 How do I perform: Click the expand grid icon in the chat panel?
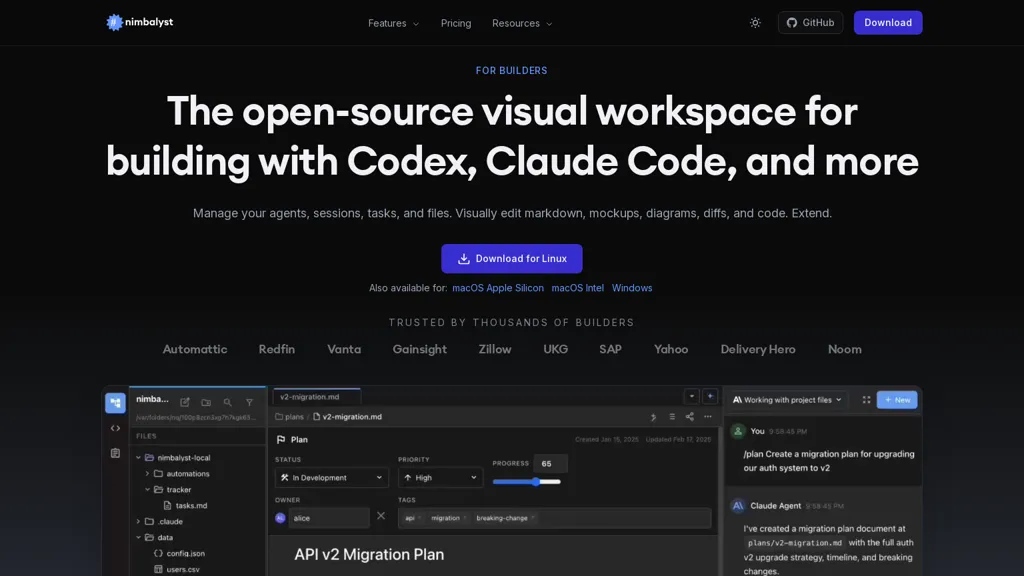click(x=866, y=400)
